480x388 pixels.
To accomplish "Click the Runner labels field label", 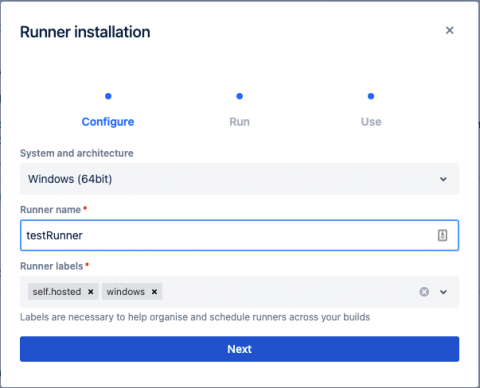I will [x=51, y=266].
